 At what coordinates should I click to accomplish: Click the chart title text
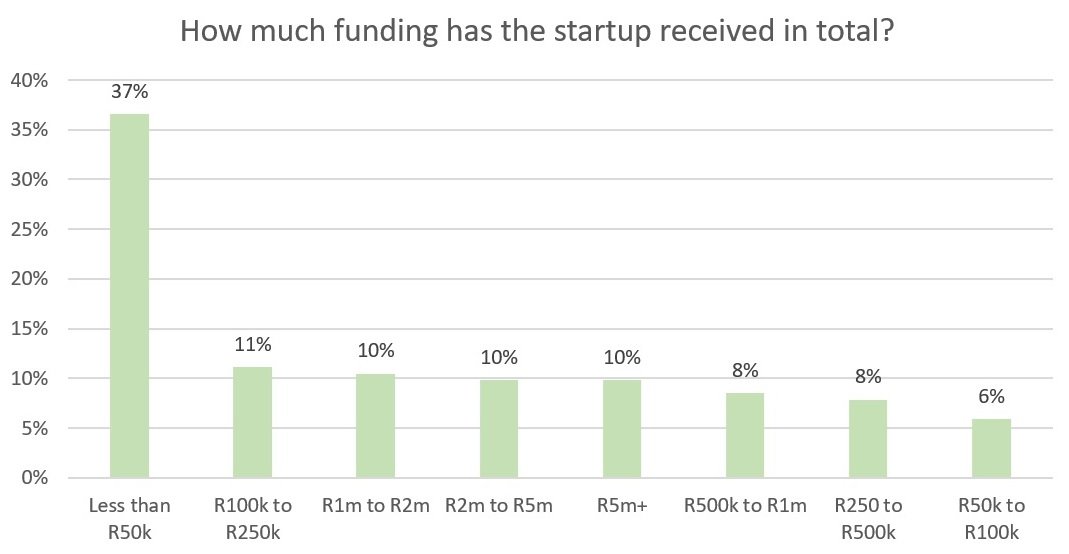[x=537, y=31]
